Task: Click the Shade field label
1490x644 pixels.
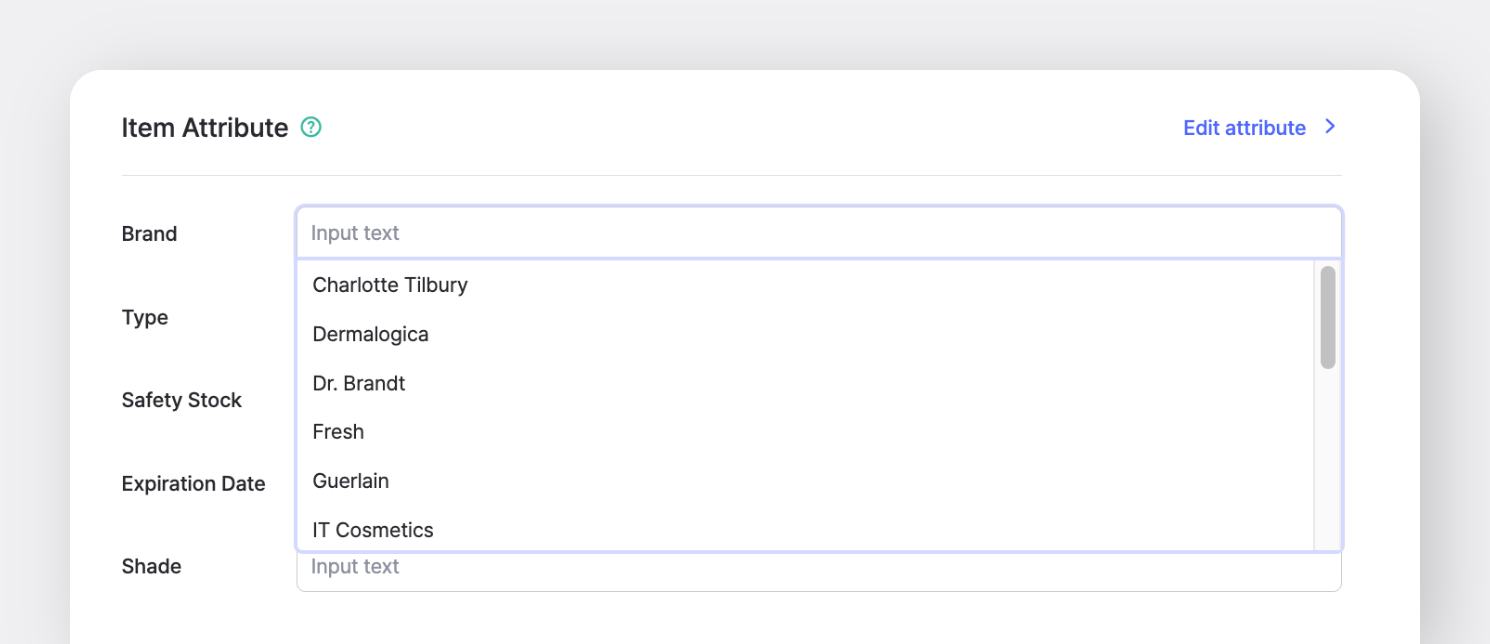Action: point(151,567)
